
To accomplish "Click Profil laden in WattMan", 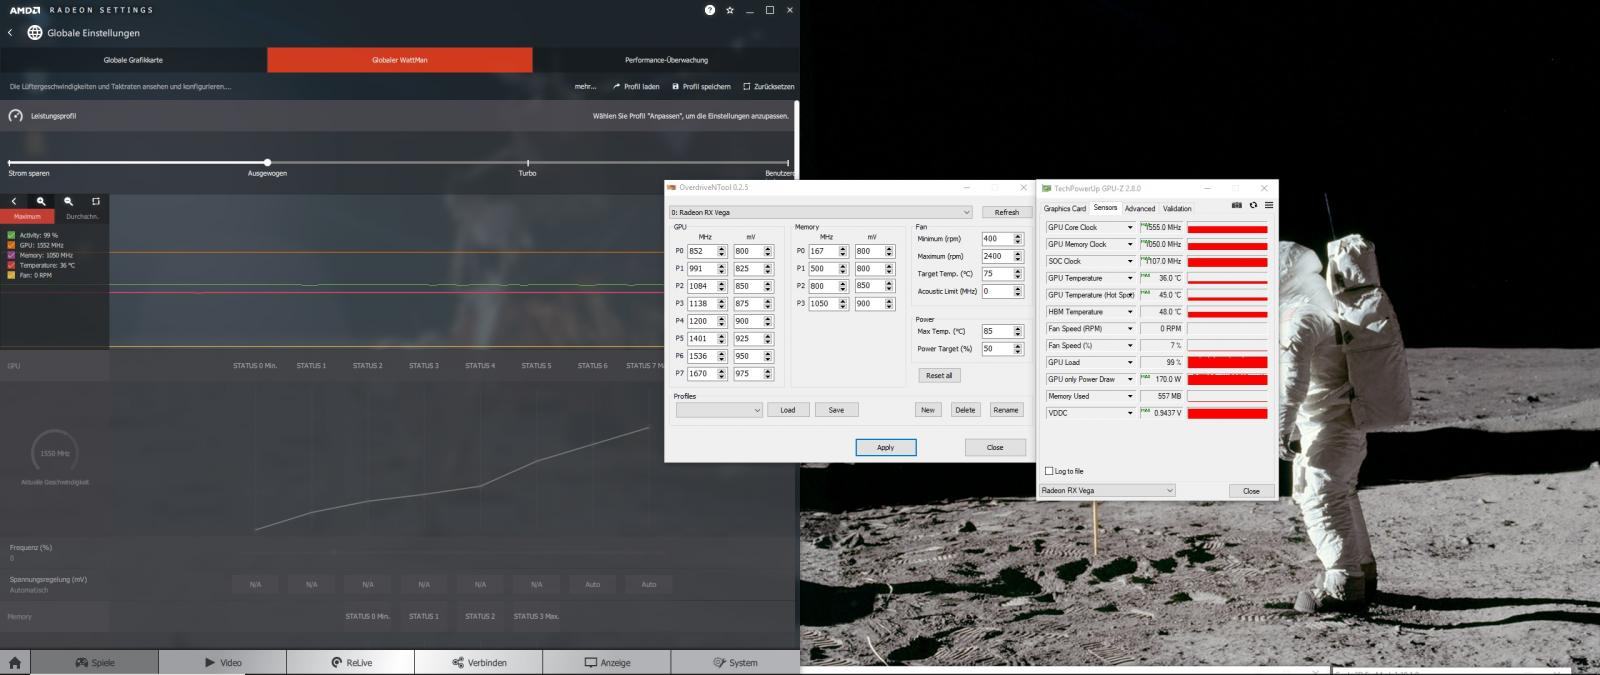I will tap(636, 87).
